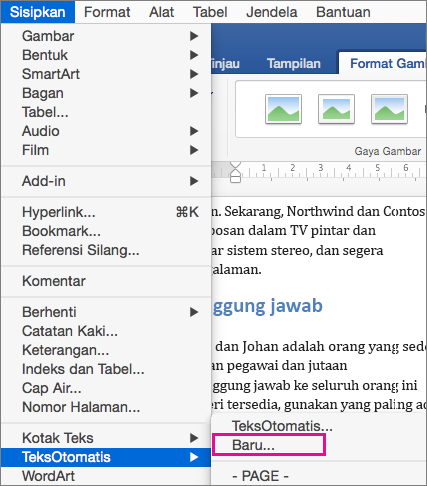
Task: Open the Jendela menu
Action: click(x=272, y=12)
